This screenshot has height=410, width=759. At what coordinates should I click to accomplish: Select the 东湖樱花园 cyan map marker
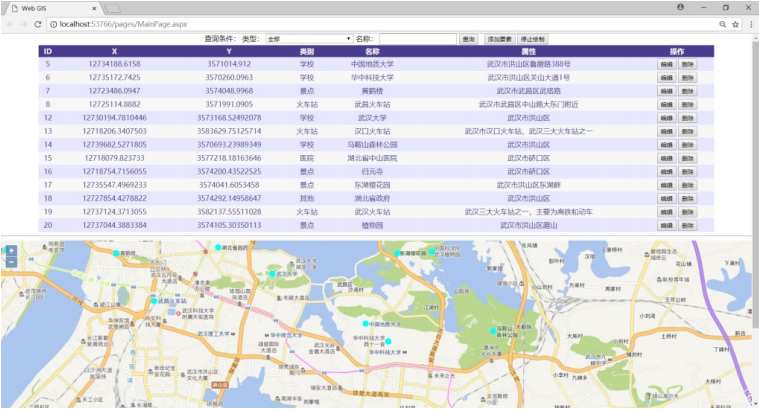click(x=397, y=253)
